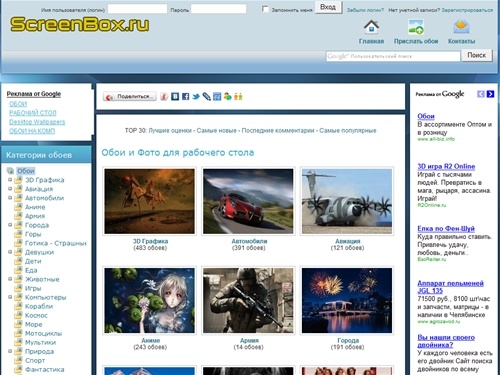Open the Зарегистрироваться link
The height and width of the screenshot is (375, 500).
[467, 10]
